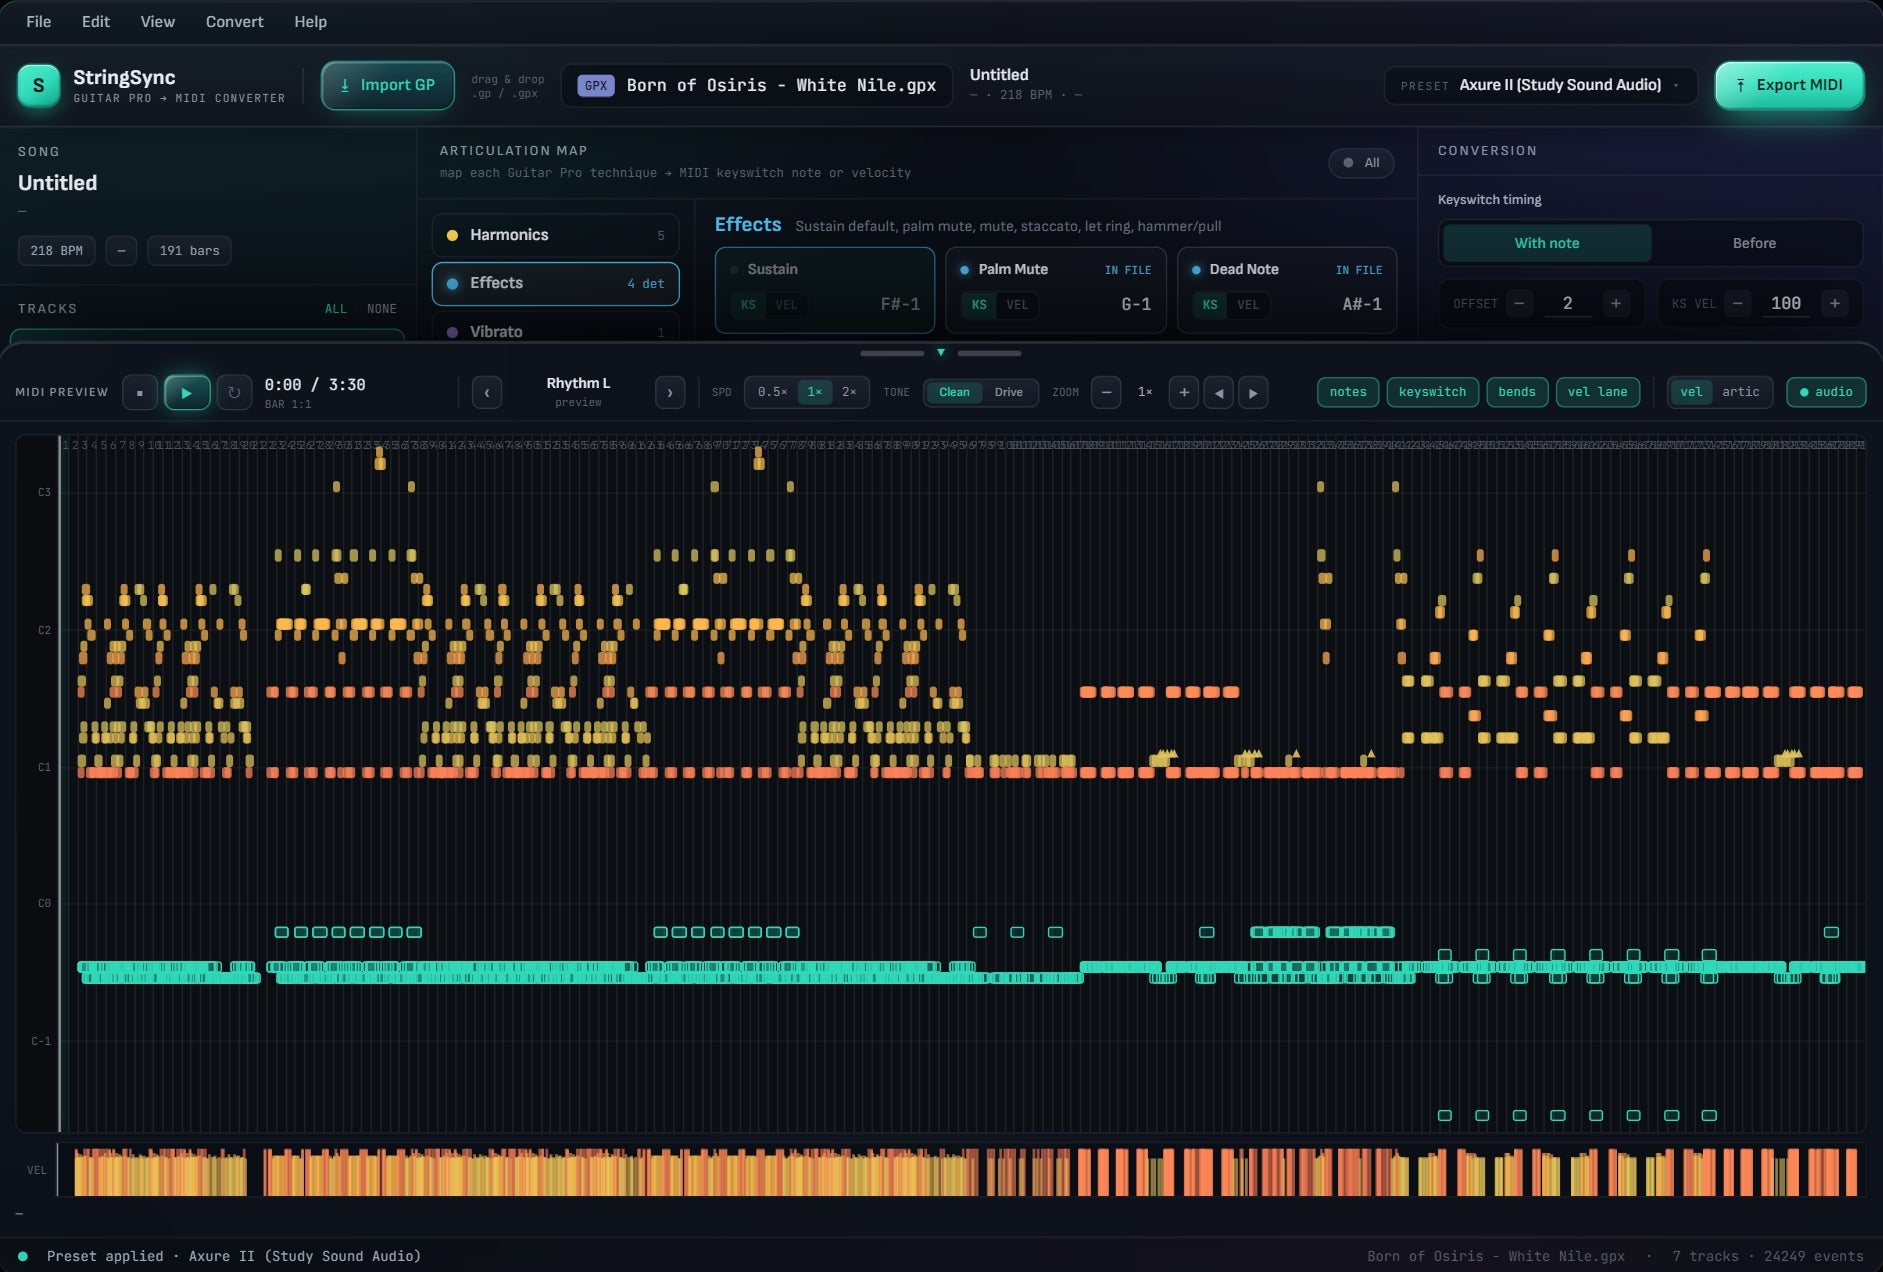Click the offset value field 2
Screen dimensions: 1883x1272
tap(1567, 303)
